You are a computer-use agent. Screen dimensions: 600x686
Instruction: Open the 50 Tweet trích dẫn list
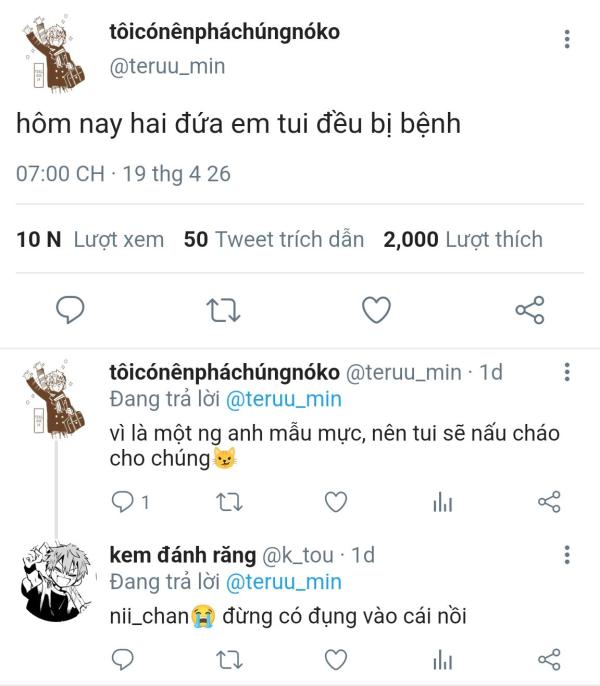[274, 240]
